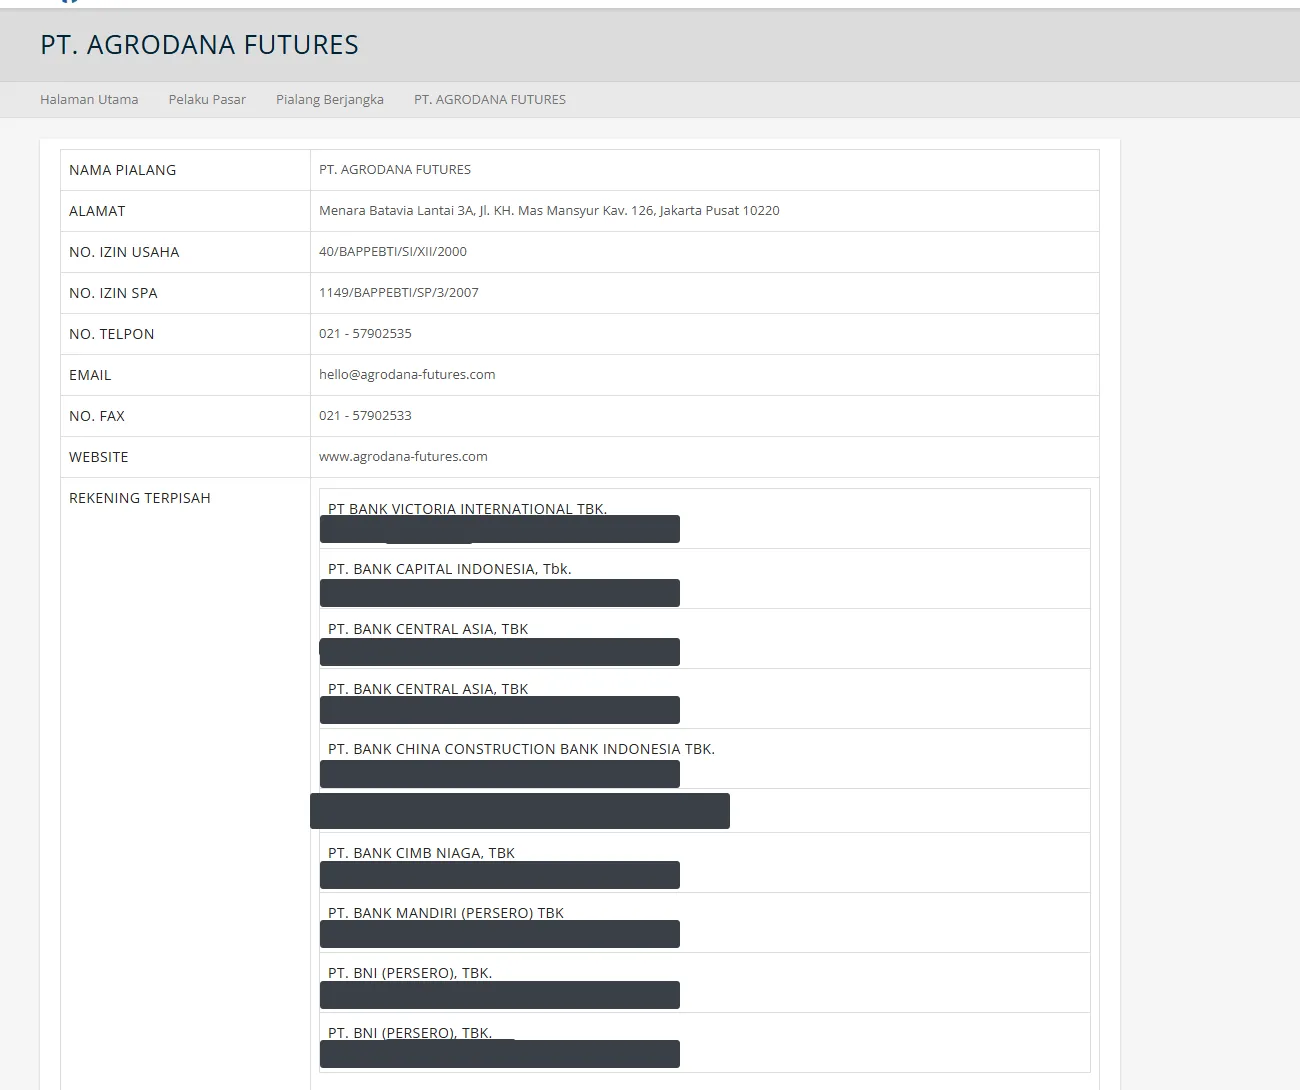Viewport: 1300px width, 1090px height.
Task: Click the large PT. AGRODANA FUTURES page heading
Action: pos(199,45)
